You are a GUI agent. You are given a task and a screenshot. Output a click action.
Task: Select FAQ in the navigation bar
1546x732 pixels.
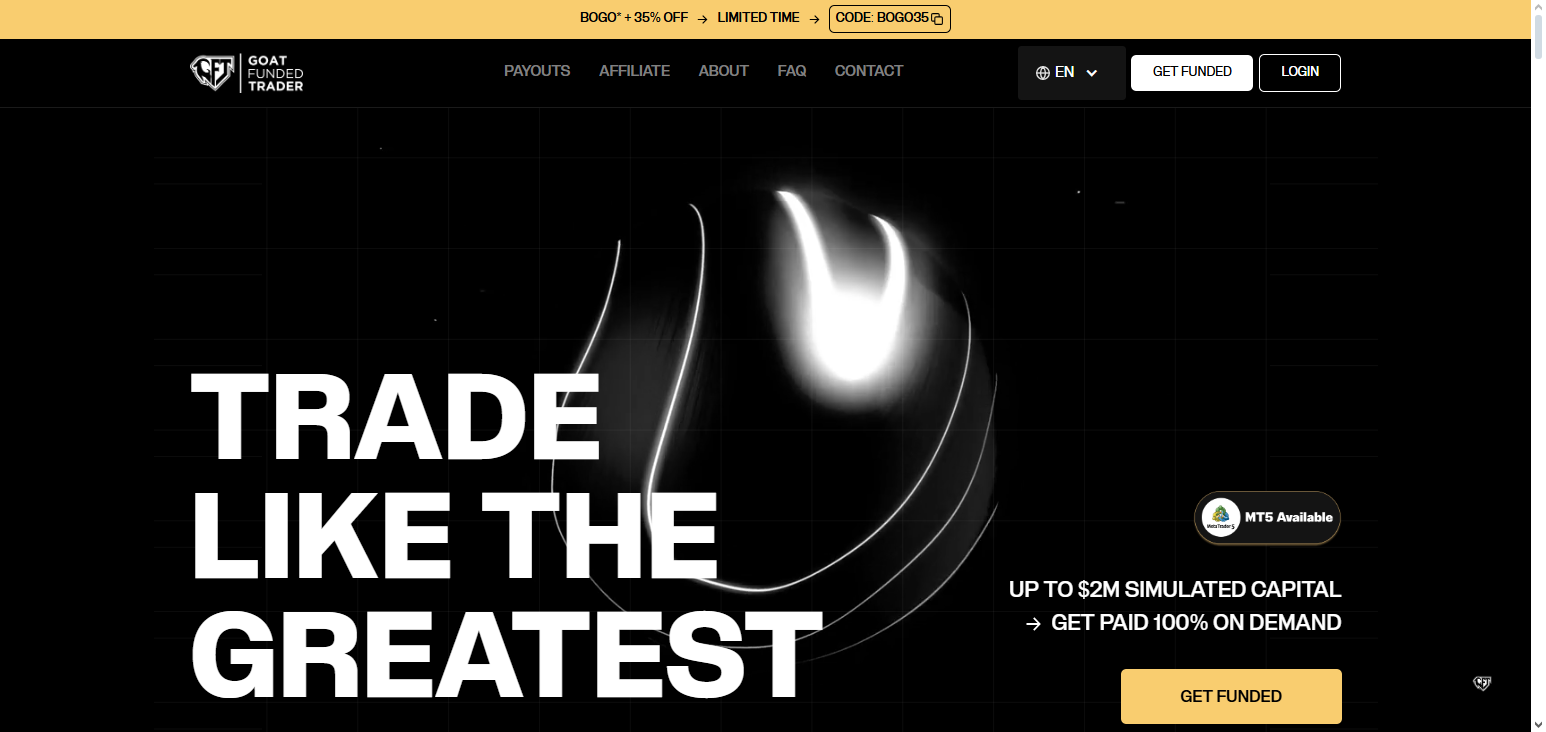[x=791, y=71]
